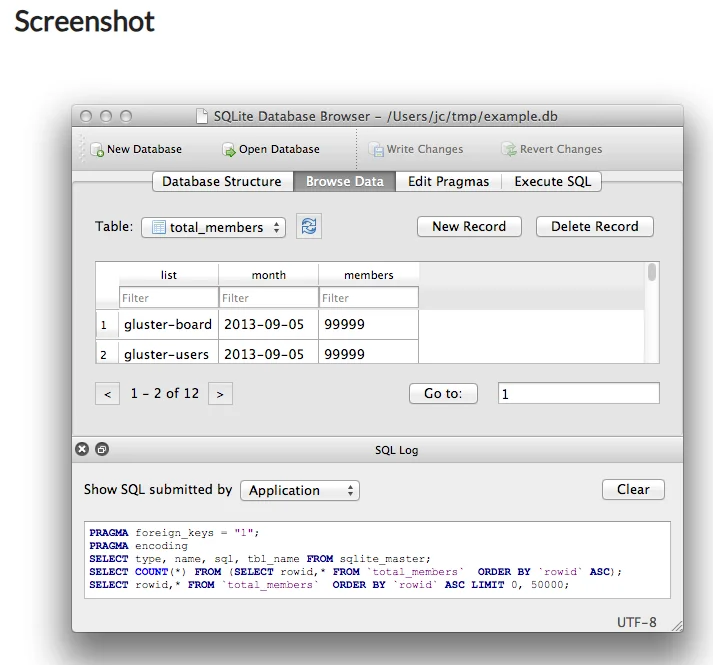Click the Open Database toolbar icon
The height and width of the screenshot is (665, 713).
click(x=229, y=150)
